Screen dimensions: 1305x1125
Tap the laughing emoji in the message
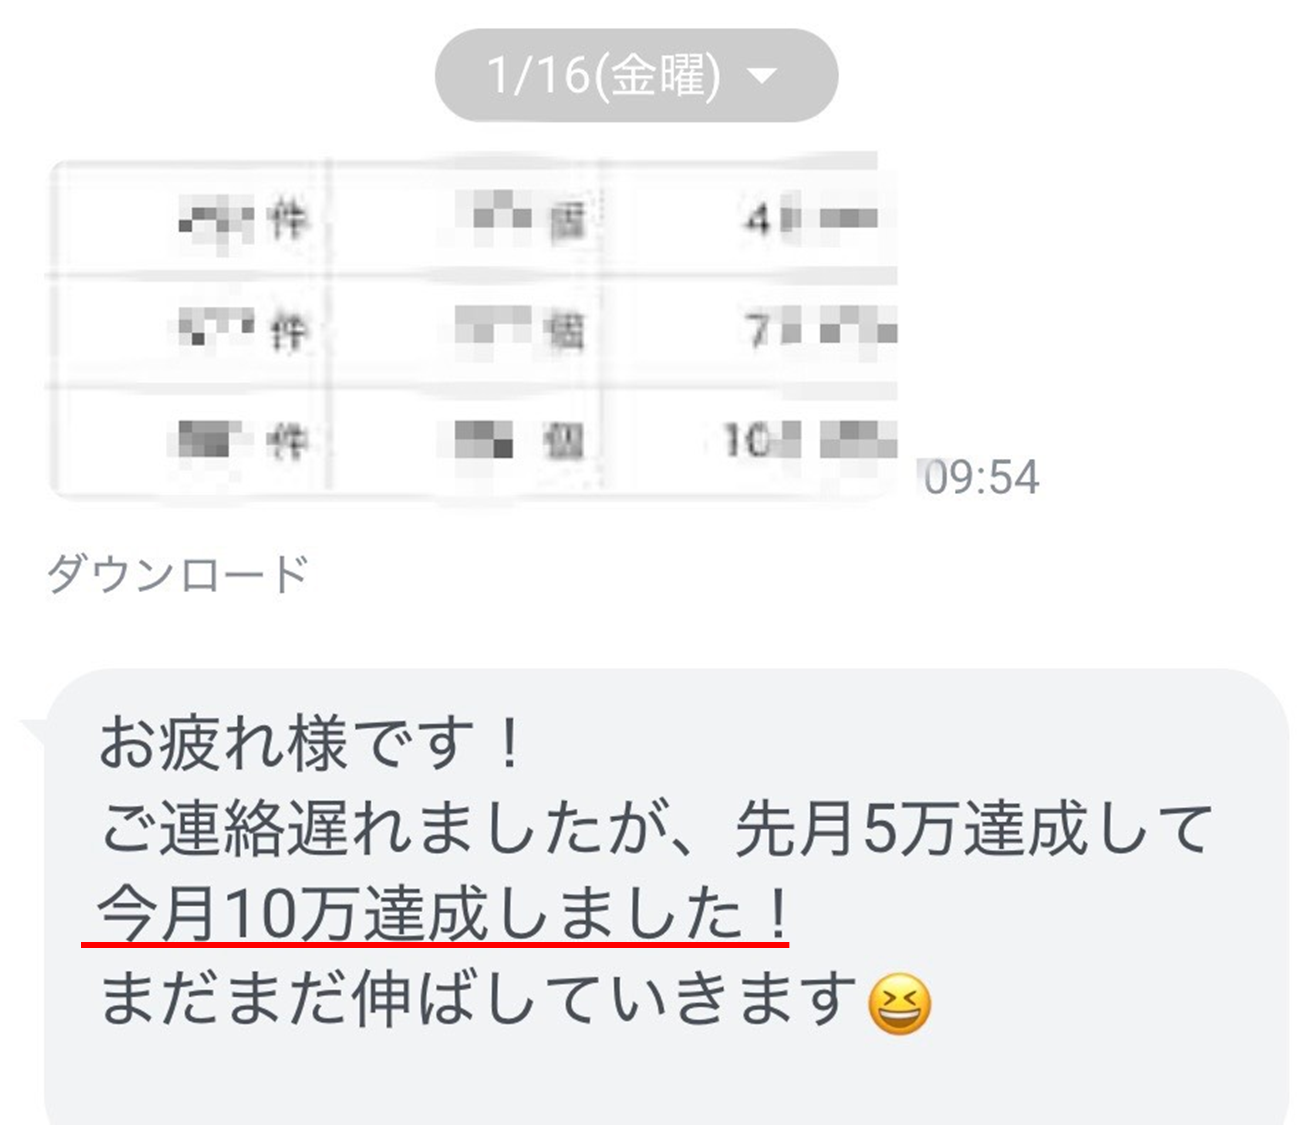(900, 1004)
